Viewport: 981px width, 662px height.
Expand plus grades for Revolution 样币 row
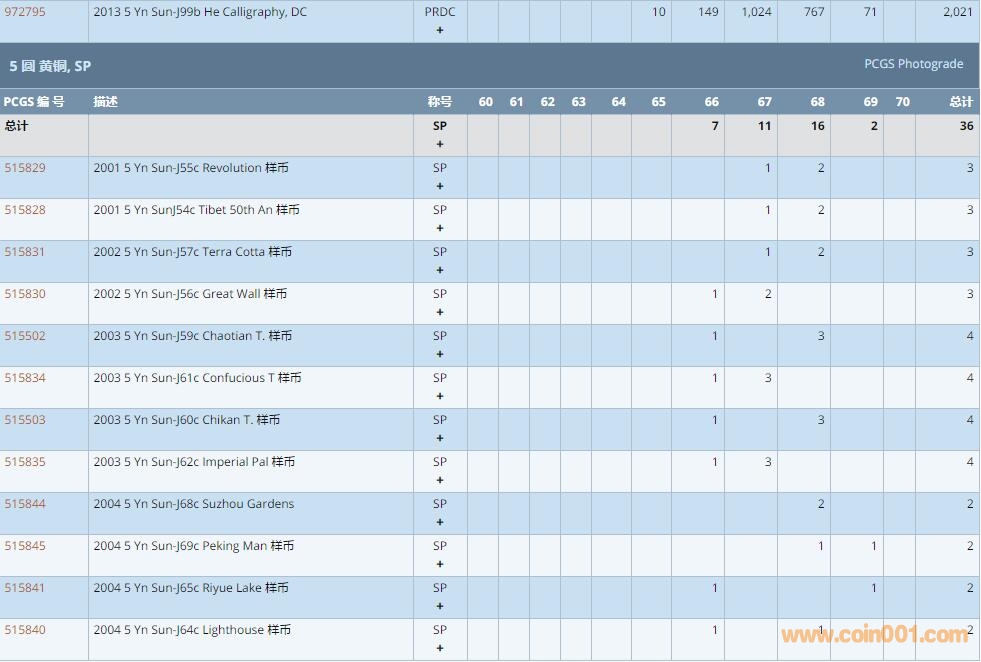(x=440, y=186)
